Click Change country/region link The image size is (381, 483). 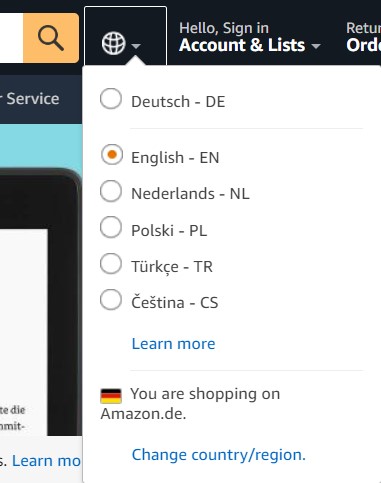(219, 455)
